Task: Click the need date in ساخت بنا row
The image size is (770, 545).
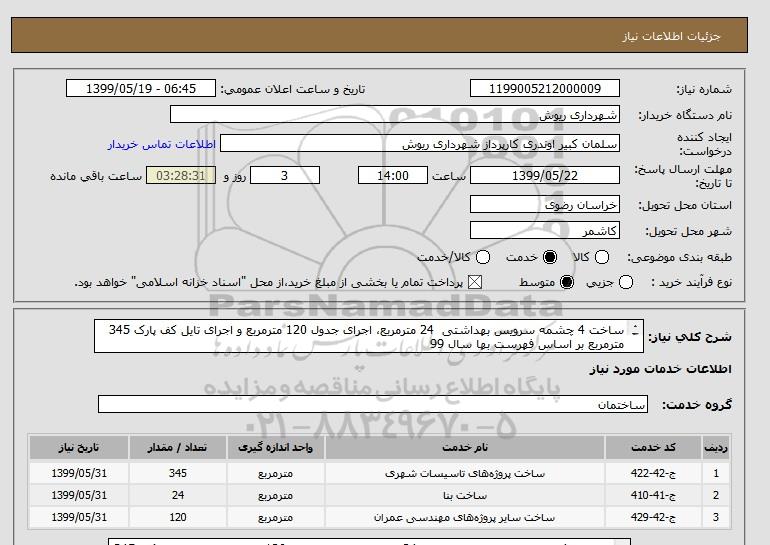Action: point(79,495)
